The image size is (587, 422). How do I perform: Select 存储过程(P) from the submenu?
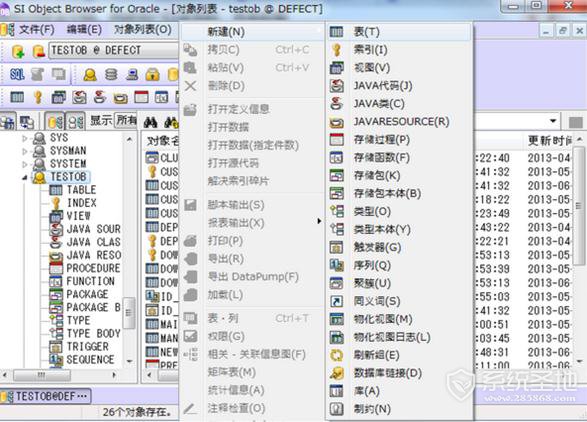click(x=382, y=140)
